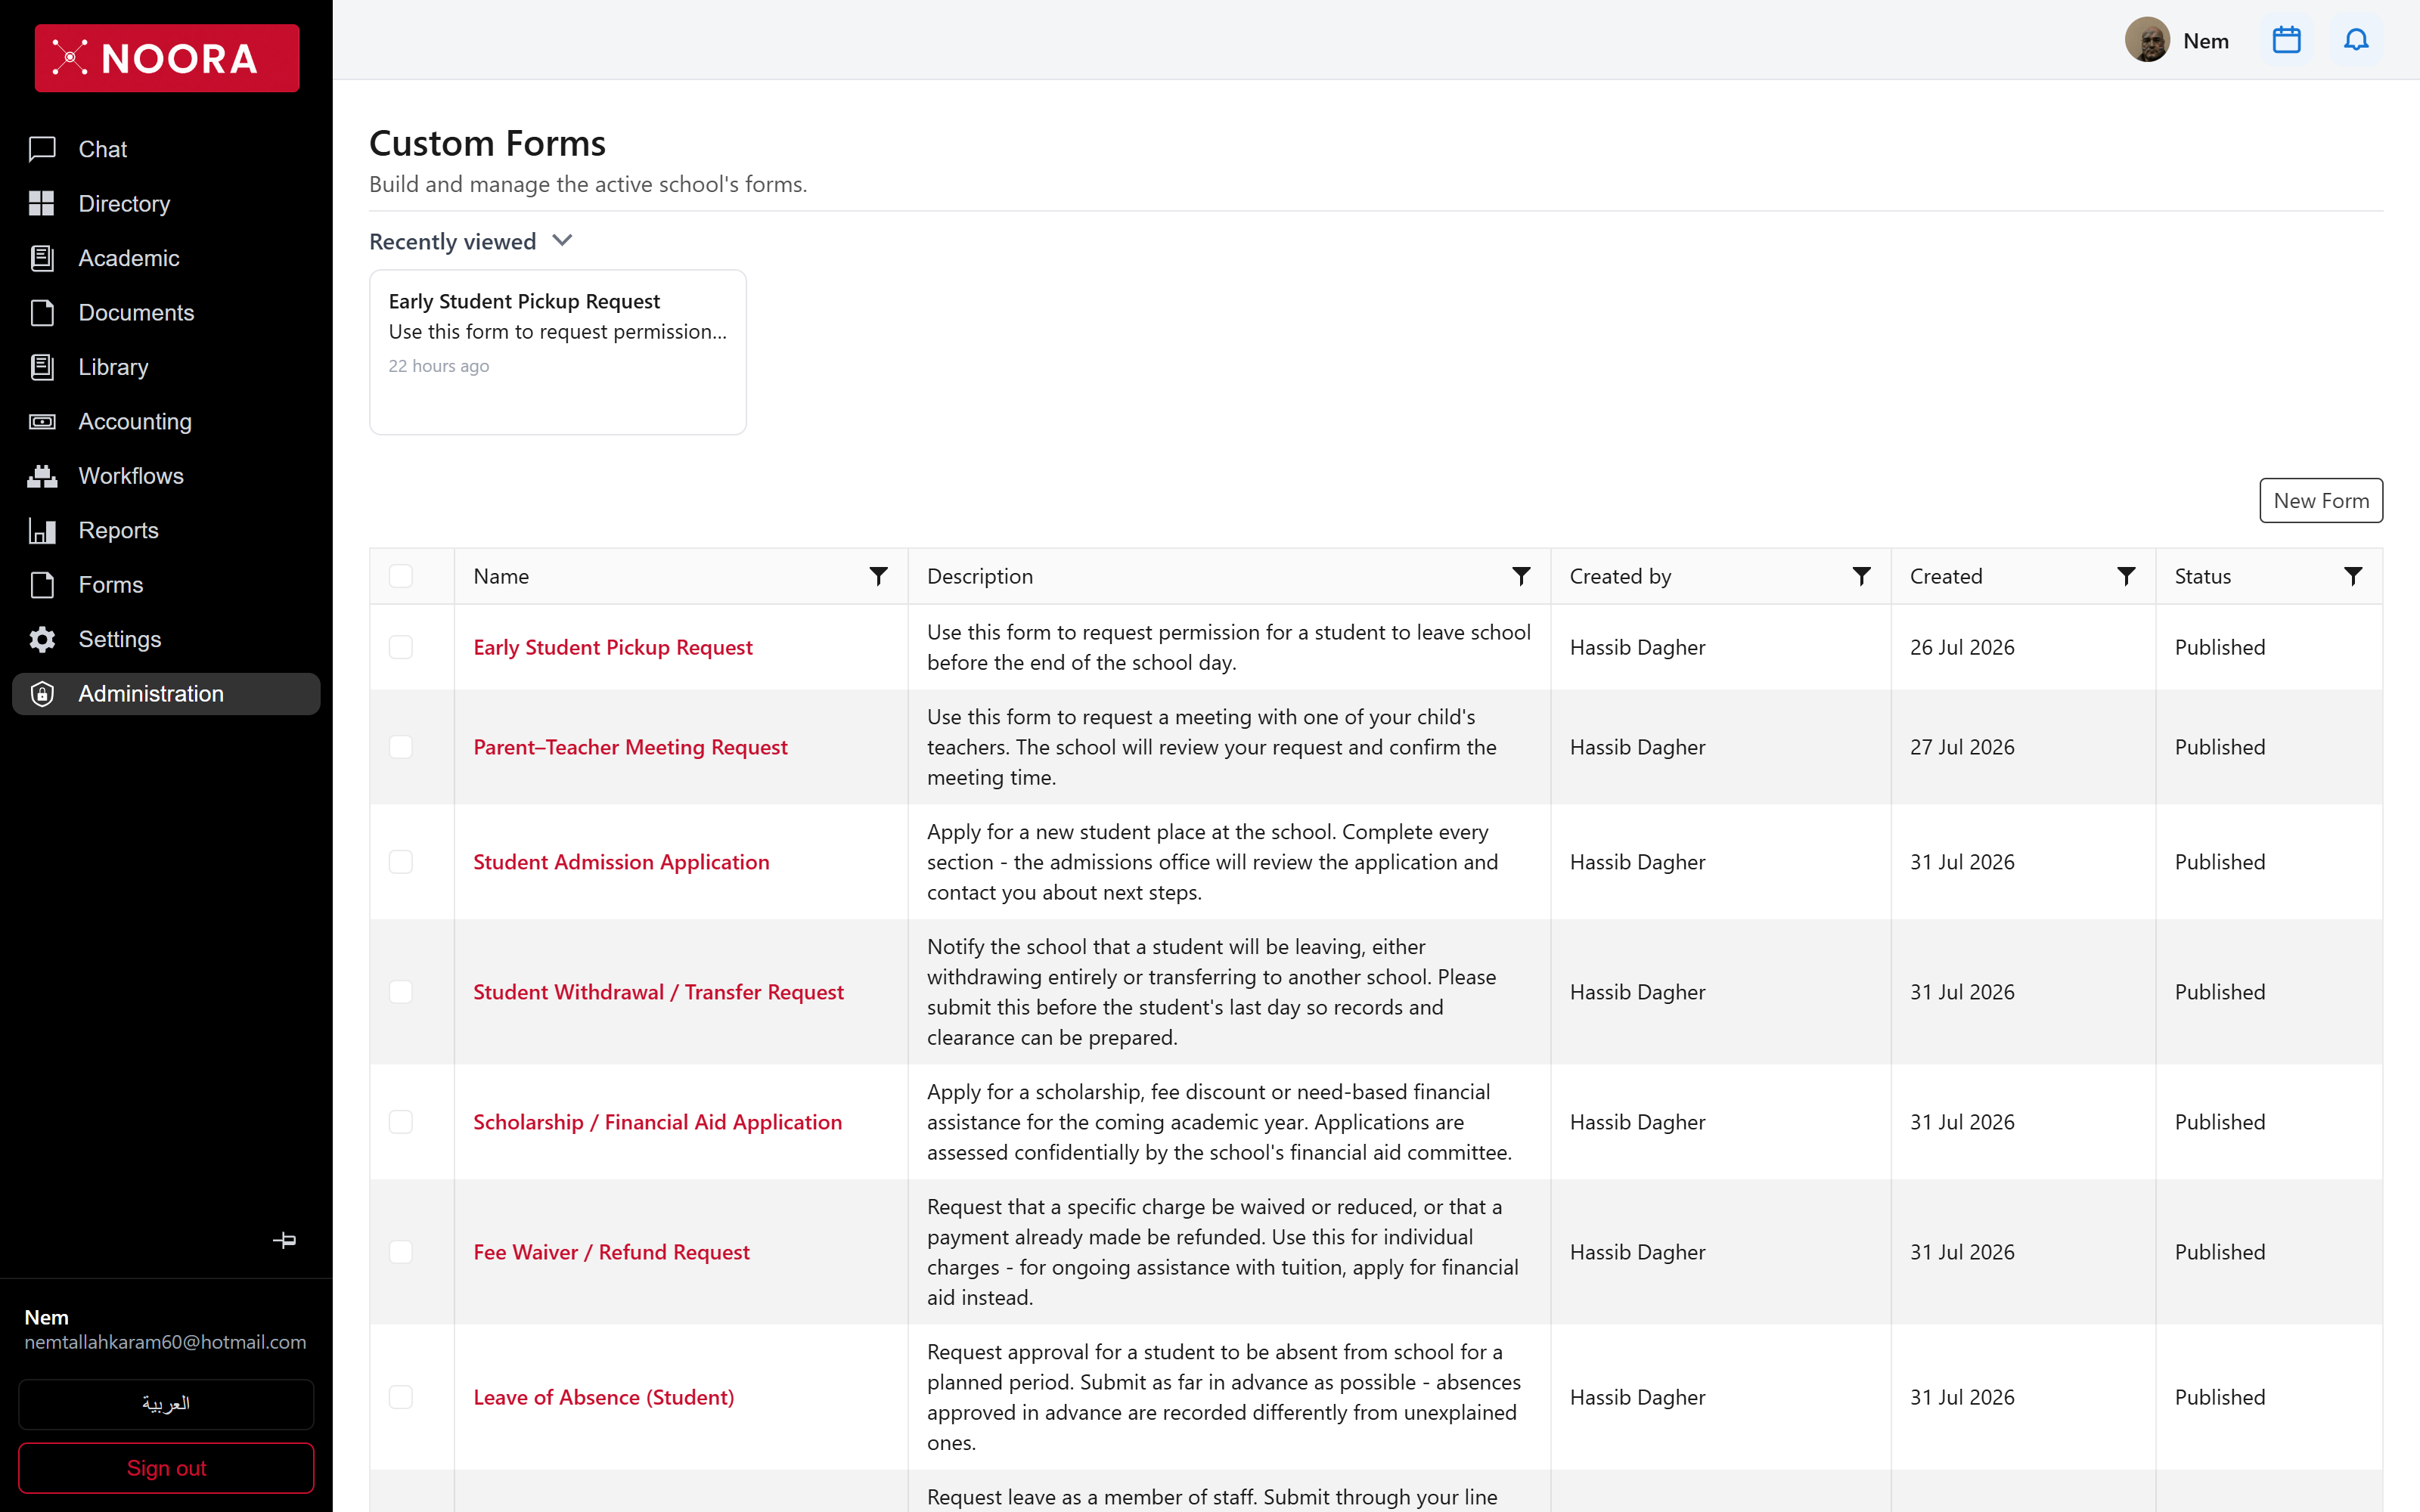Click the Forms page icon
Screen dimensions: 2420x1512
coord(42,585)
